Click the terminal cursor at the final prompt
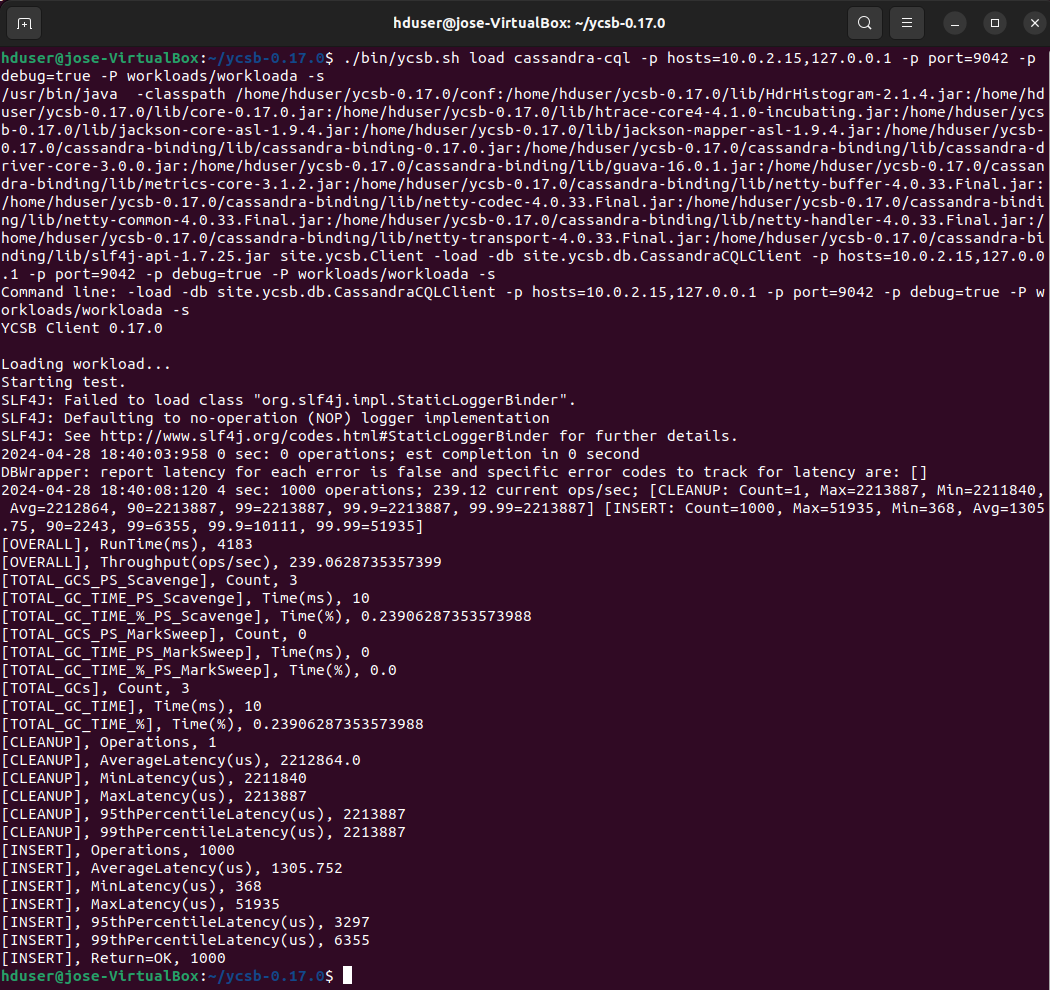Image resolution: width=1050 pixels, height=990 pixels. (x=348, y=976)
